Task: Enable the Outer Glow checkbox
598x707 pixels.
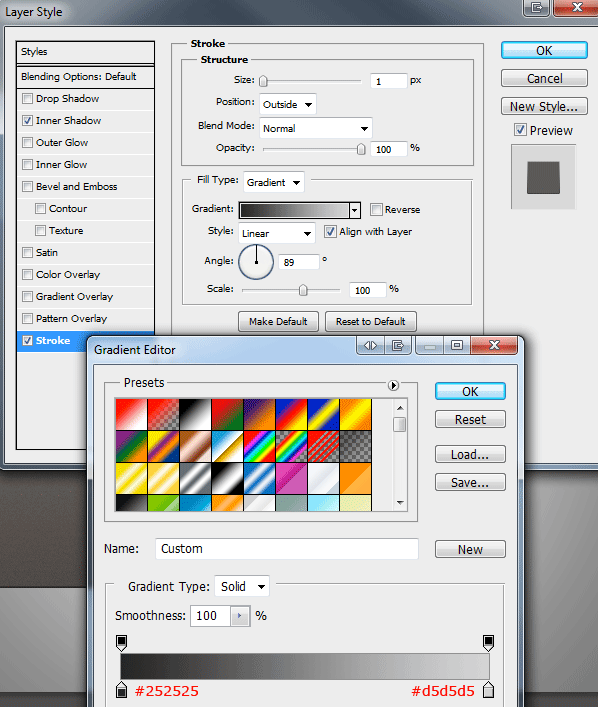Action: (x=28, y=142)
